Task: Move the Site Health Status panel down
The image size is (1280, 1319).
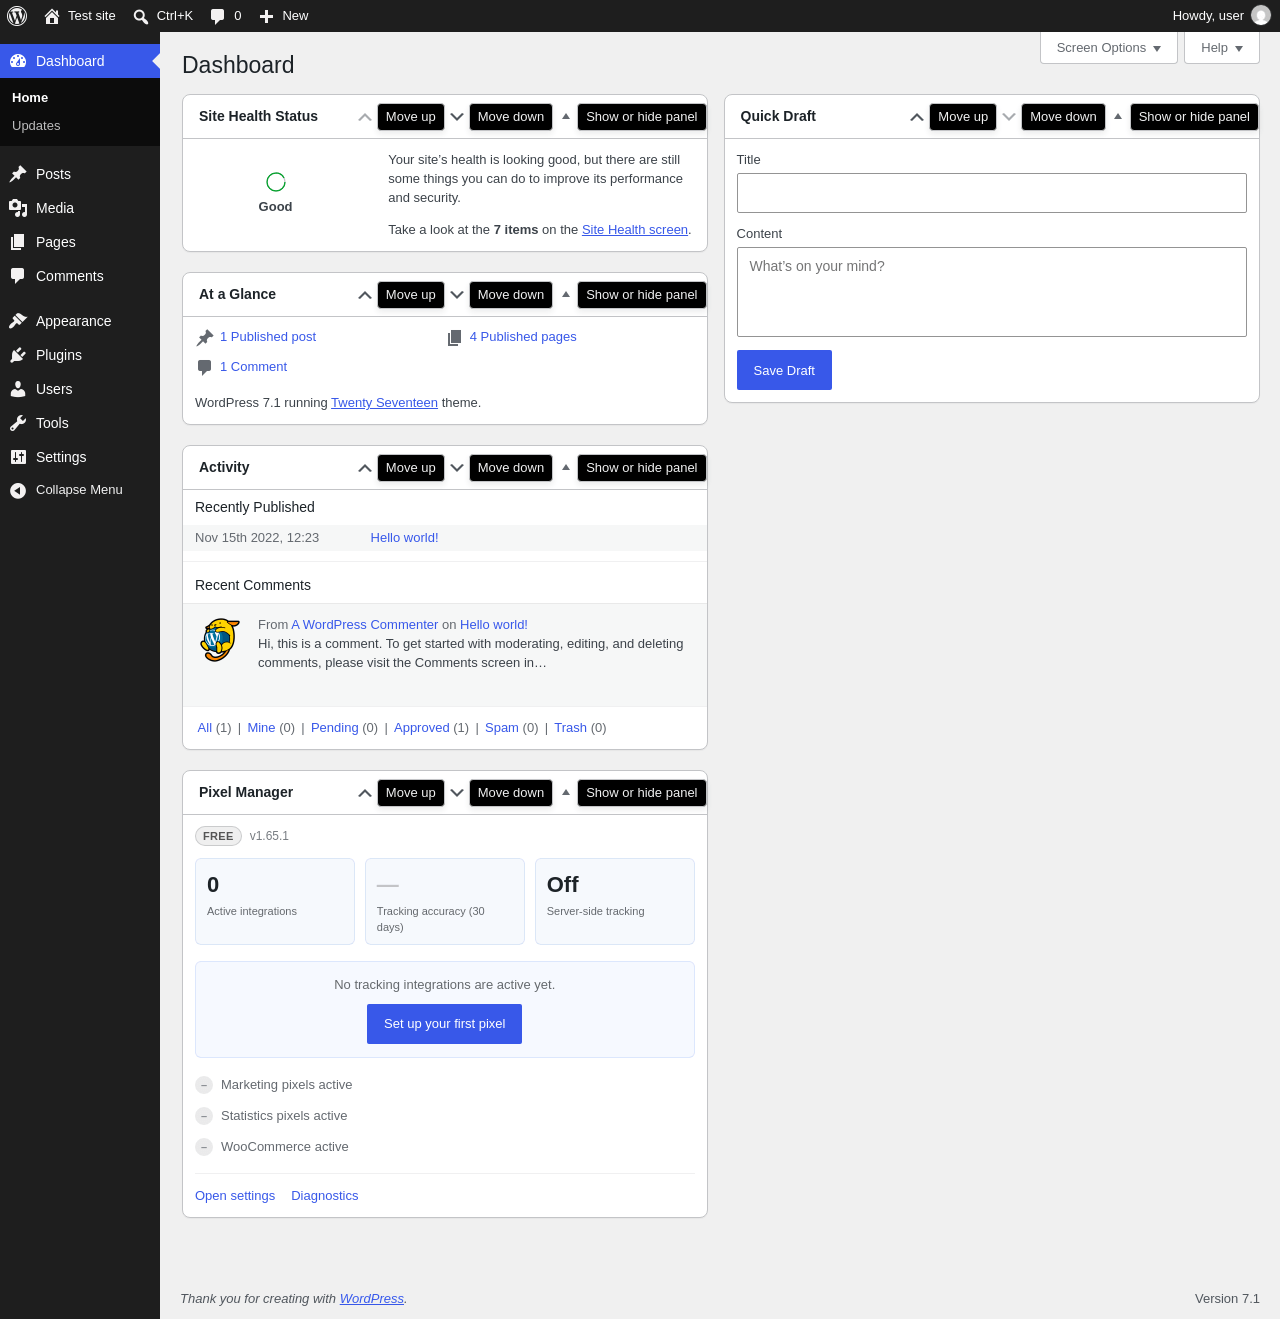Action: (457, 117)
